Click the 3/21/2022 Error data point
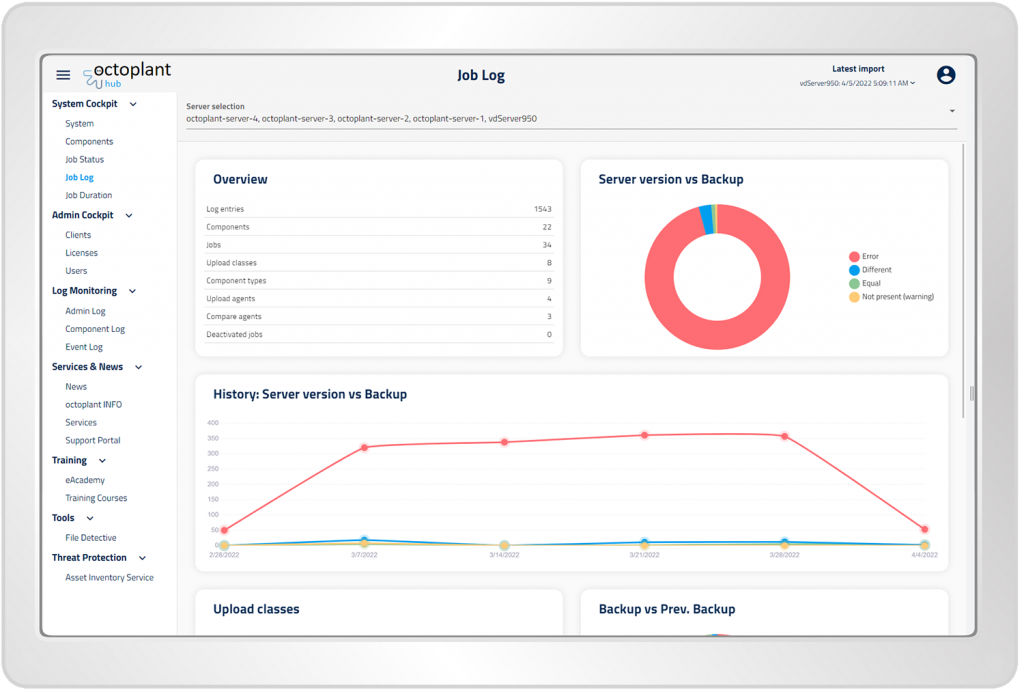 pos(644,435)
